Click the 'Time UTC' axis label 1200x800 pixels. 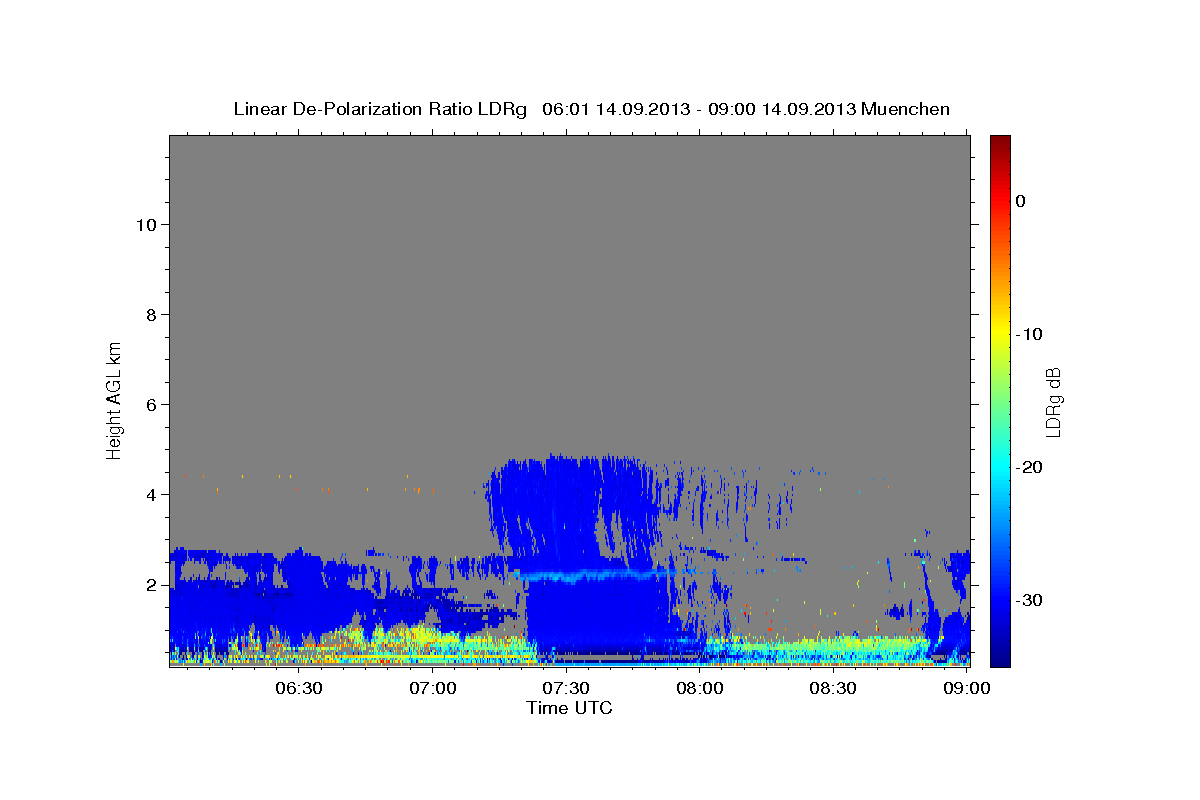tap(569, 708)
